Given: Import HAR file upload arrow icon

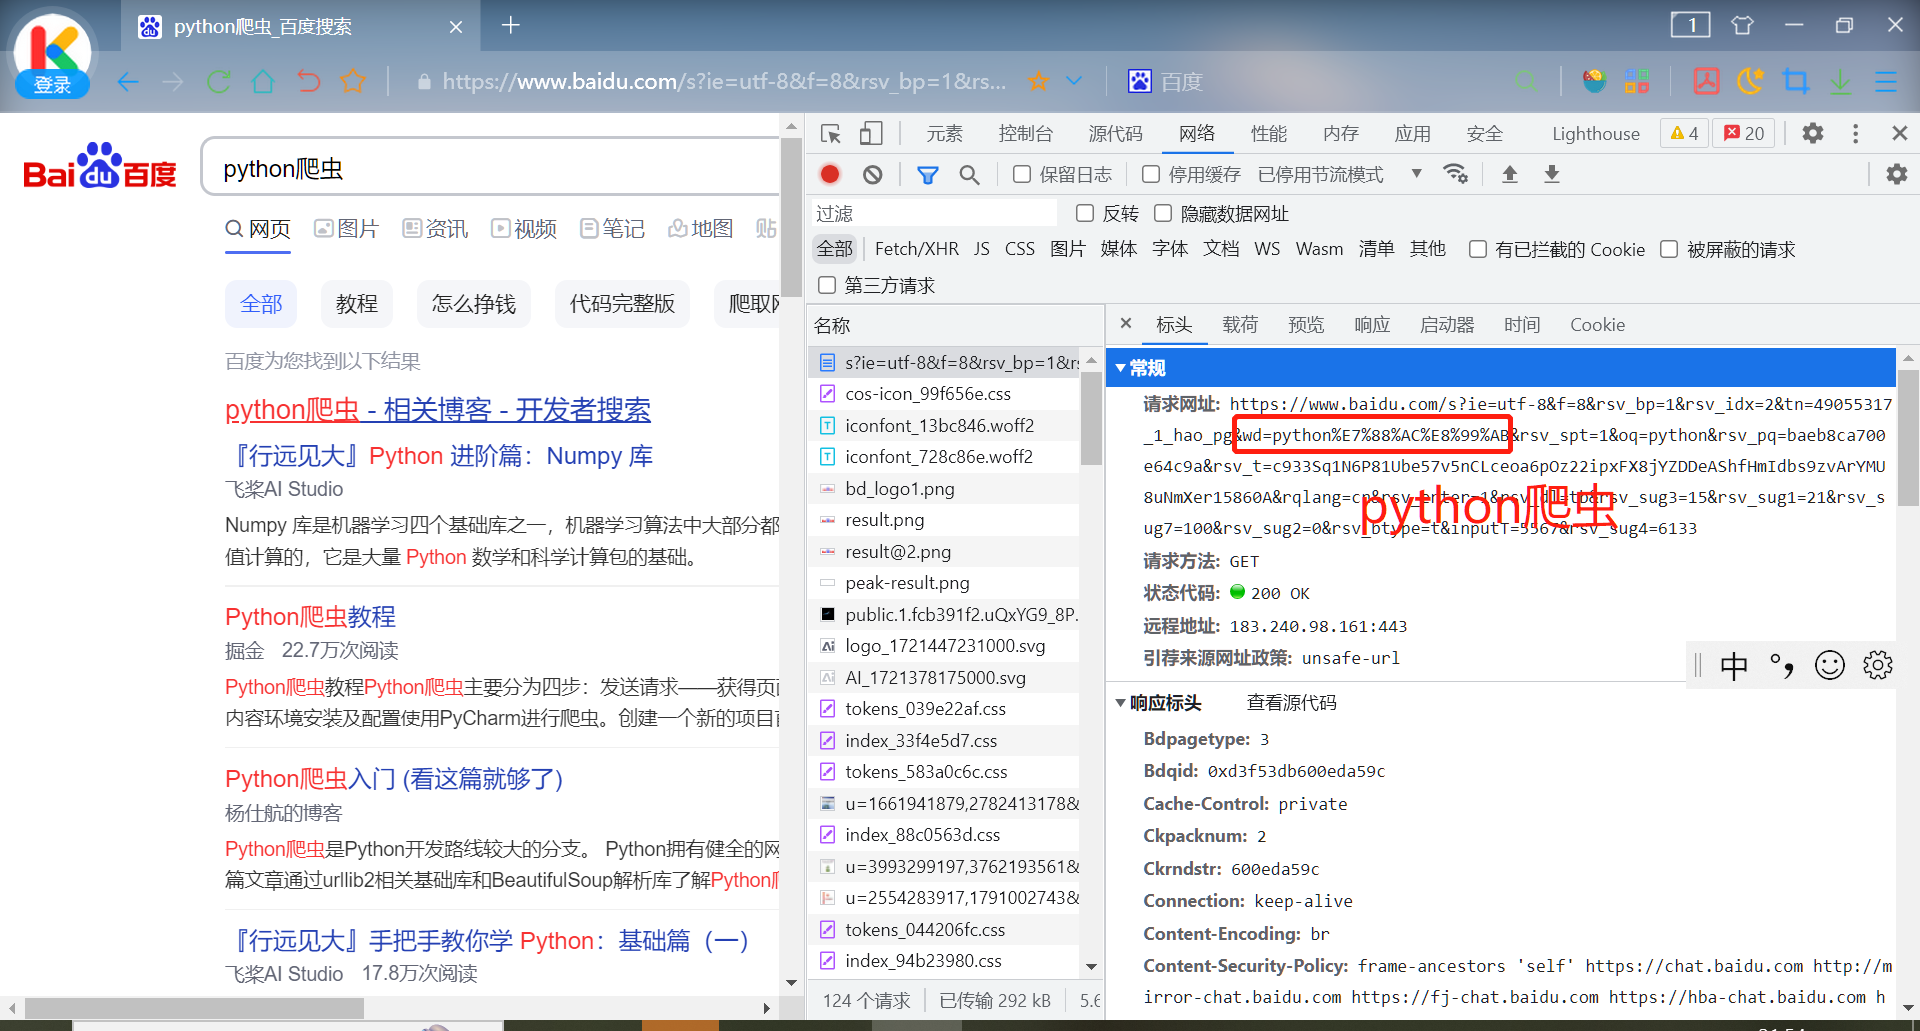Looking at the screenshot, I should click(x=1510, y=174).
